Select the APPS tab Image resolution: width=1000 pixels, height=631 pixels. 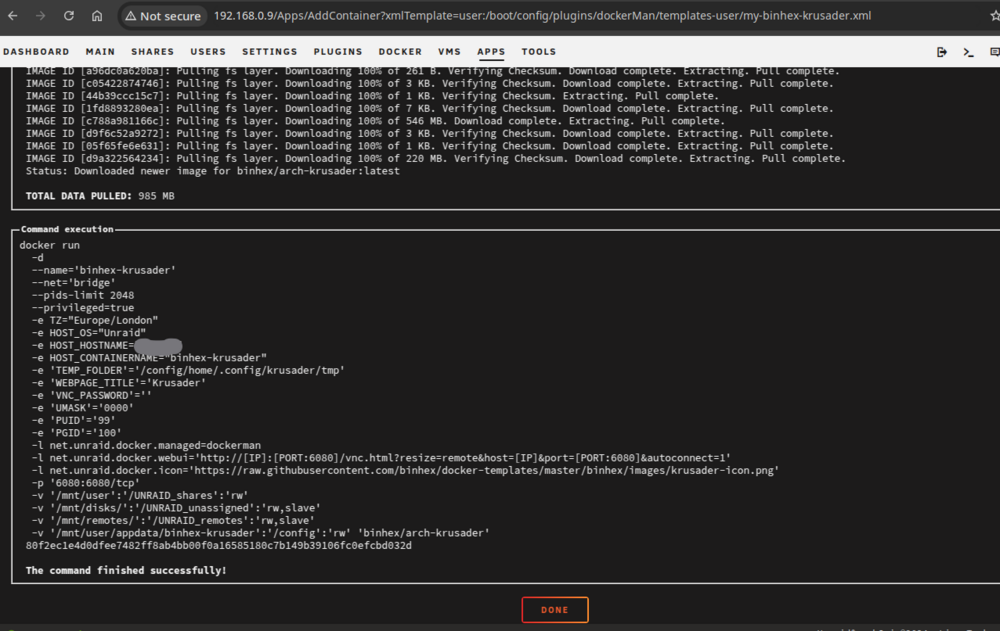click(x=491, y=52)
